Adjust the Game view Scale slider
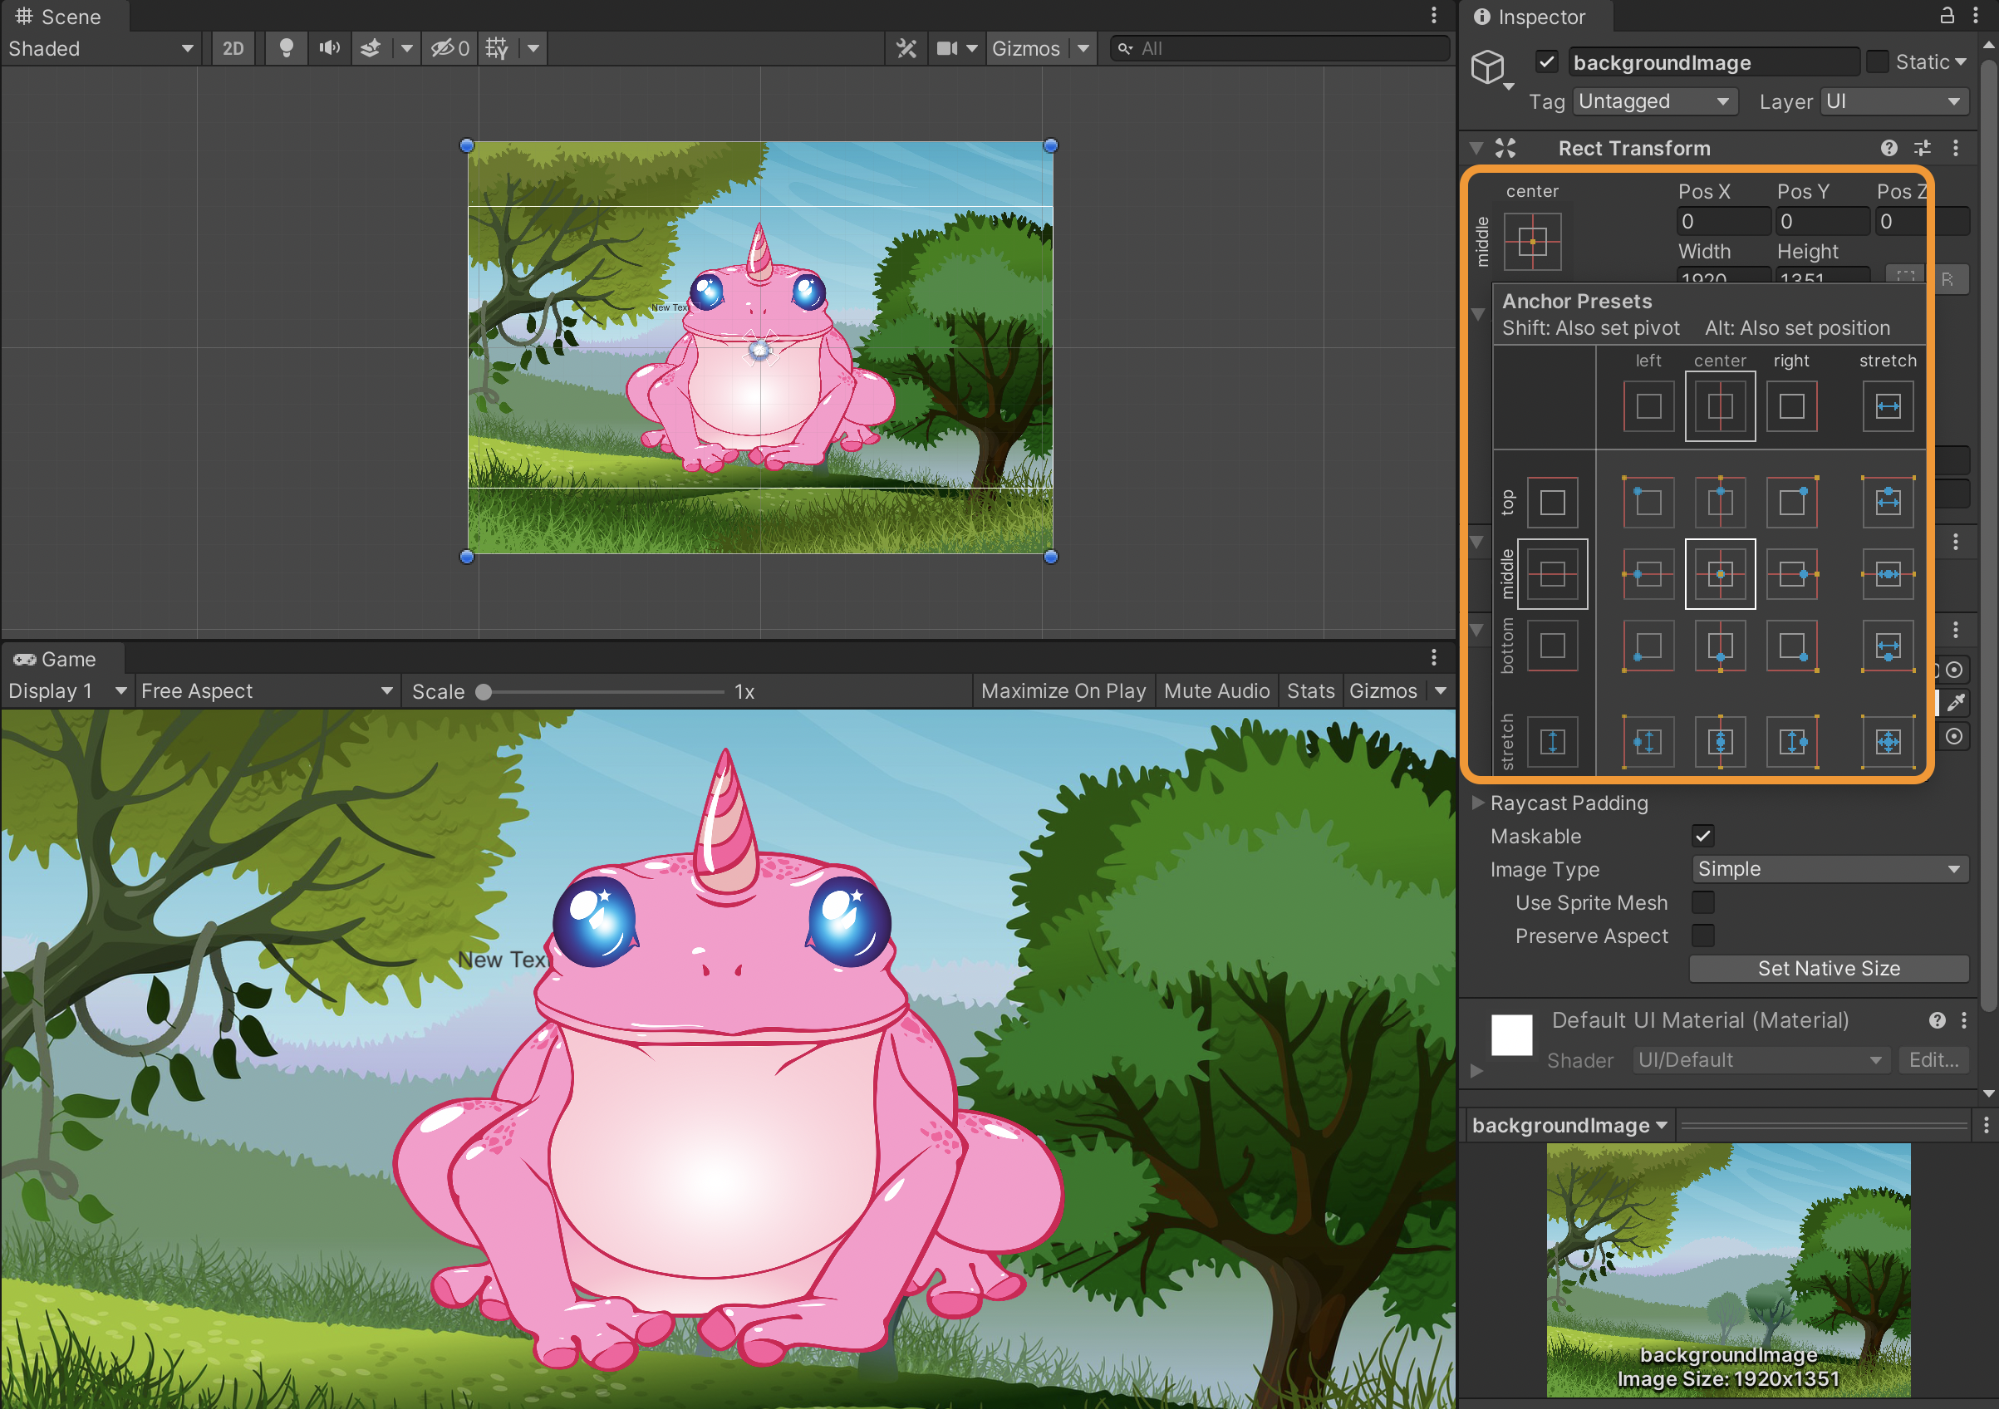Screen dimensions: 1999x1410 (484, 692)
